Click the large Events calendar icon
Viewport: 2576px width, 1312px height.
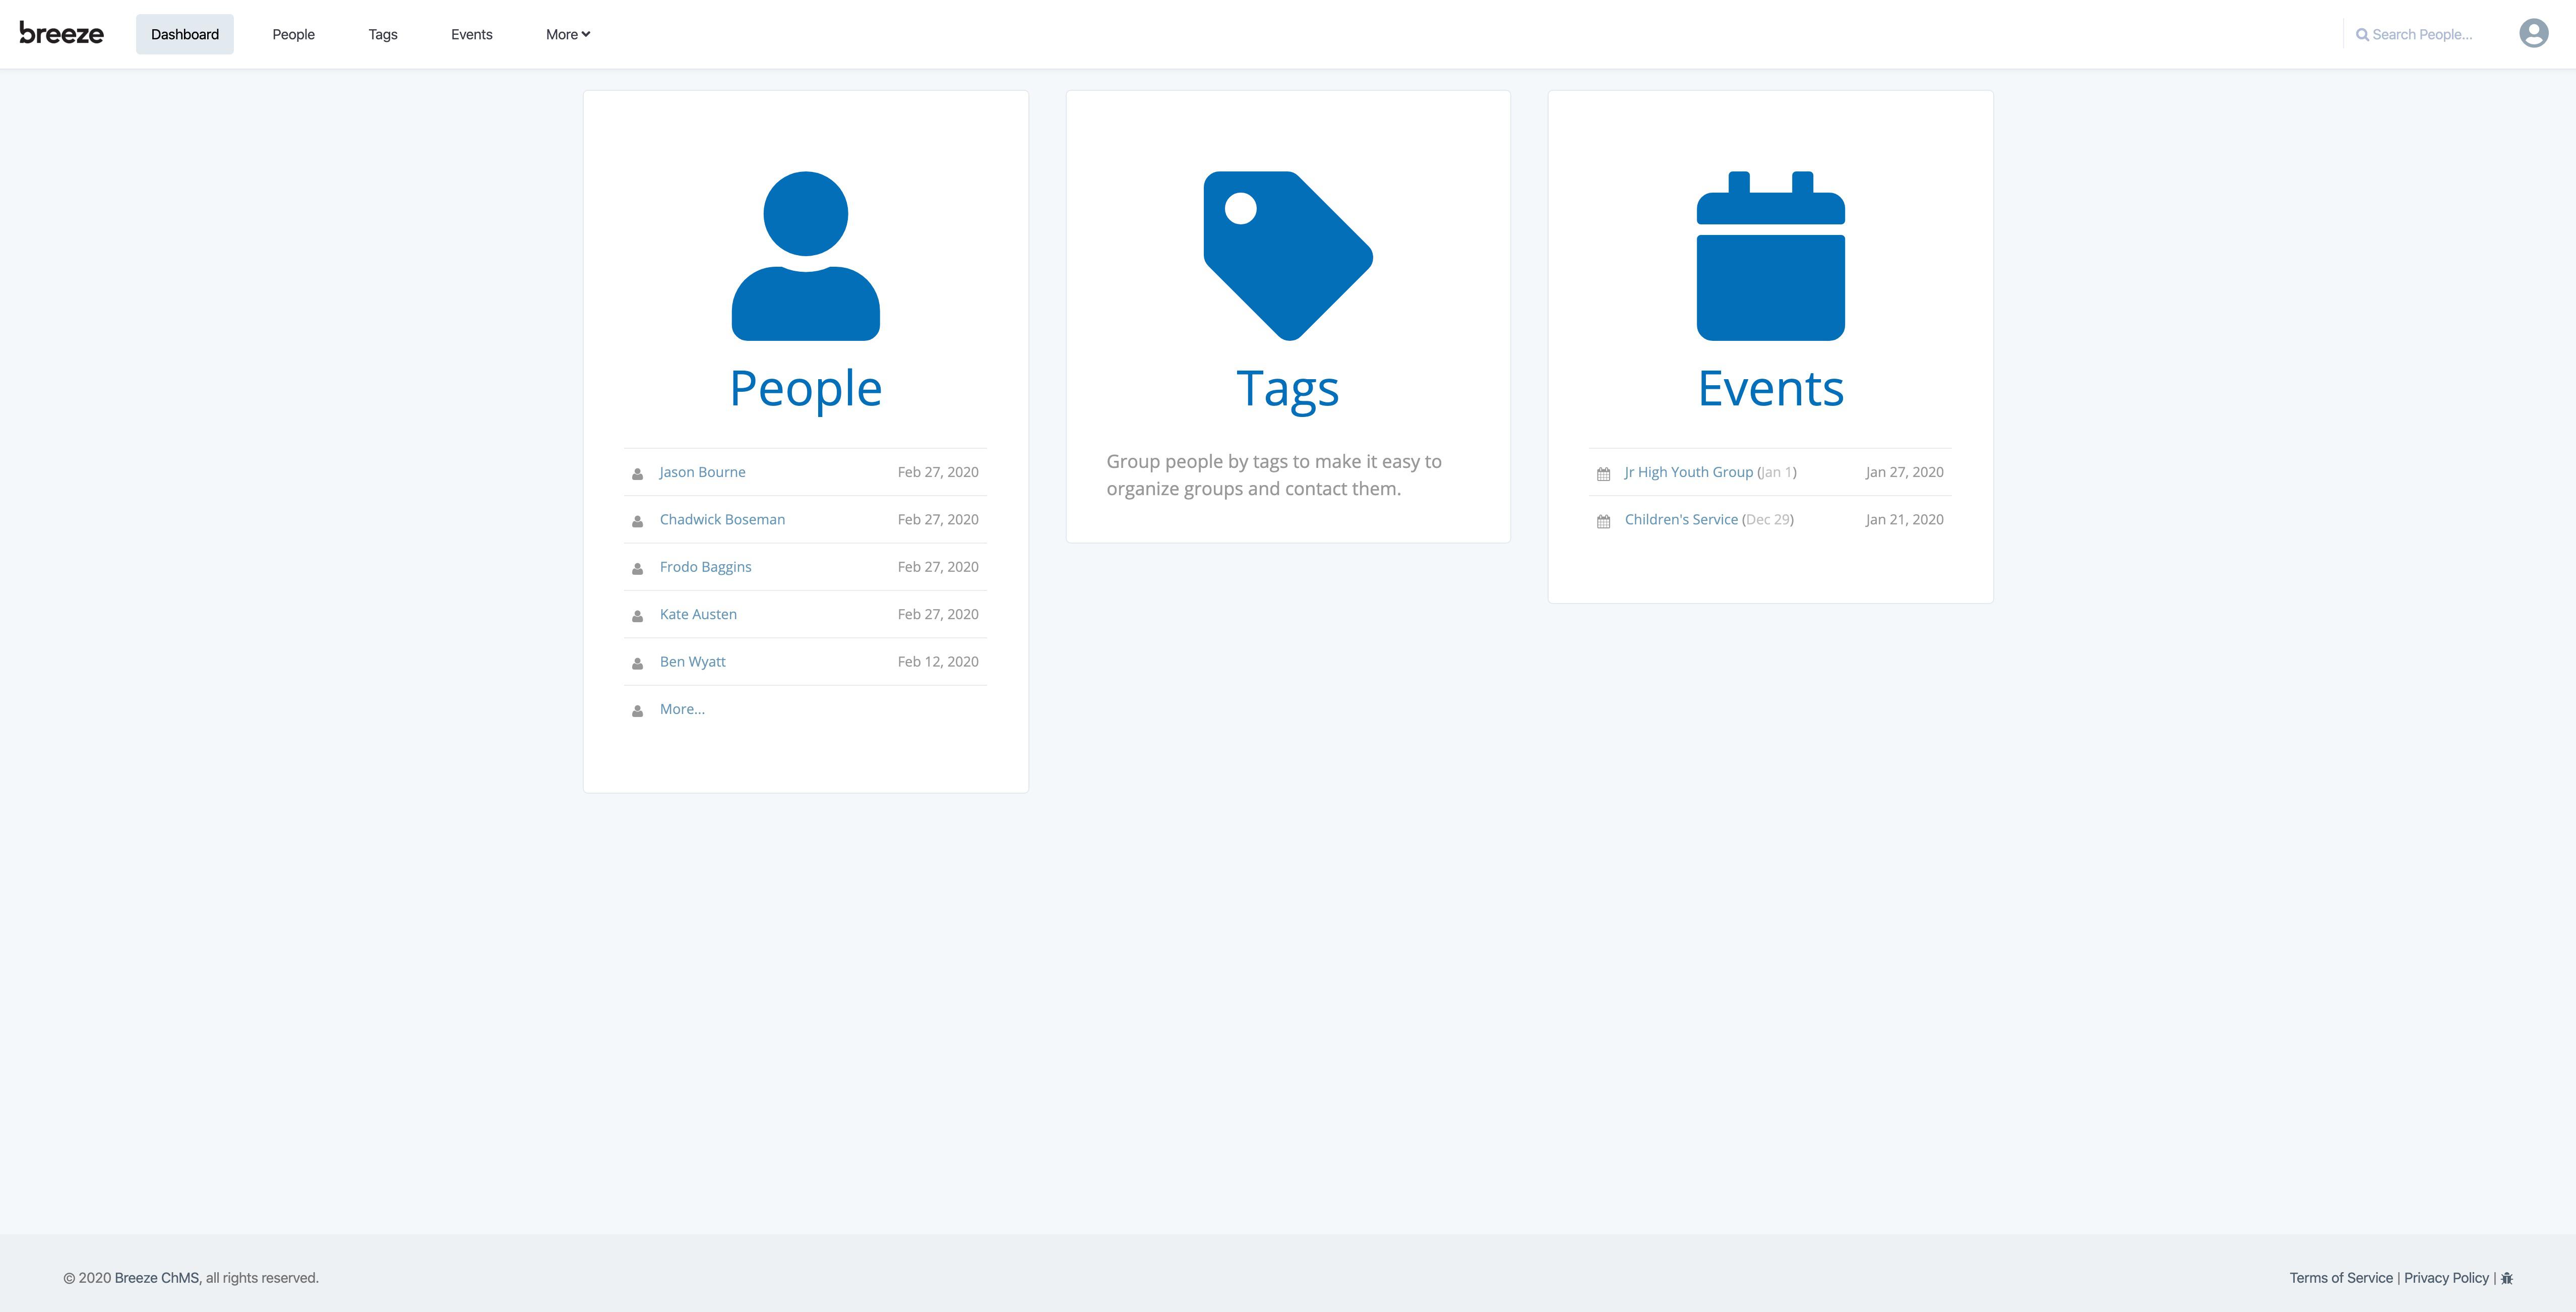click(1770, 256)
